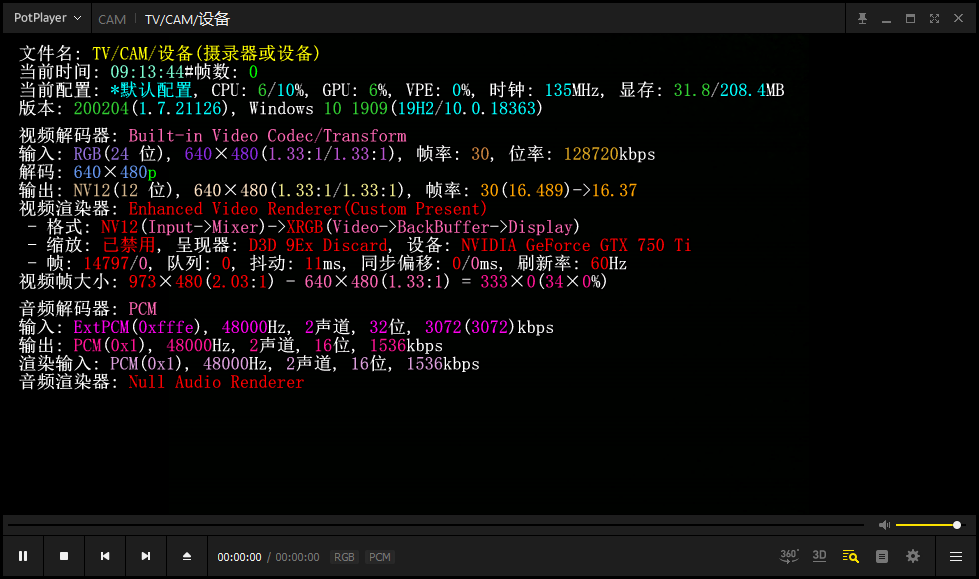The height and width of the screenshot is (579, 979).
Task: Open the subtitle/chapter panel icon
Action: tap(881, 556)
